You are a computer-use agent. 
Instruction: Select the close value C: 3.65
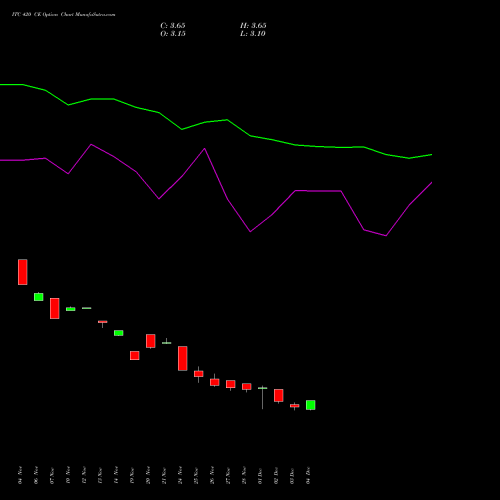click(x=173, y=26)
